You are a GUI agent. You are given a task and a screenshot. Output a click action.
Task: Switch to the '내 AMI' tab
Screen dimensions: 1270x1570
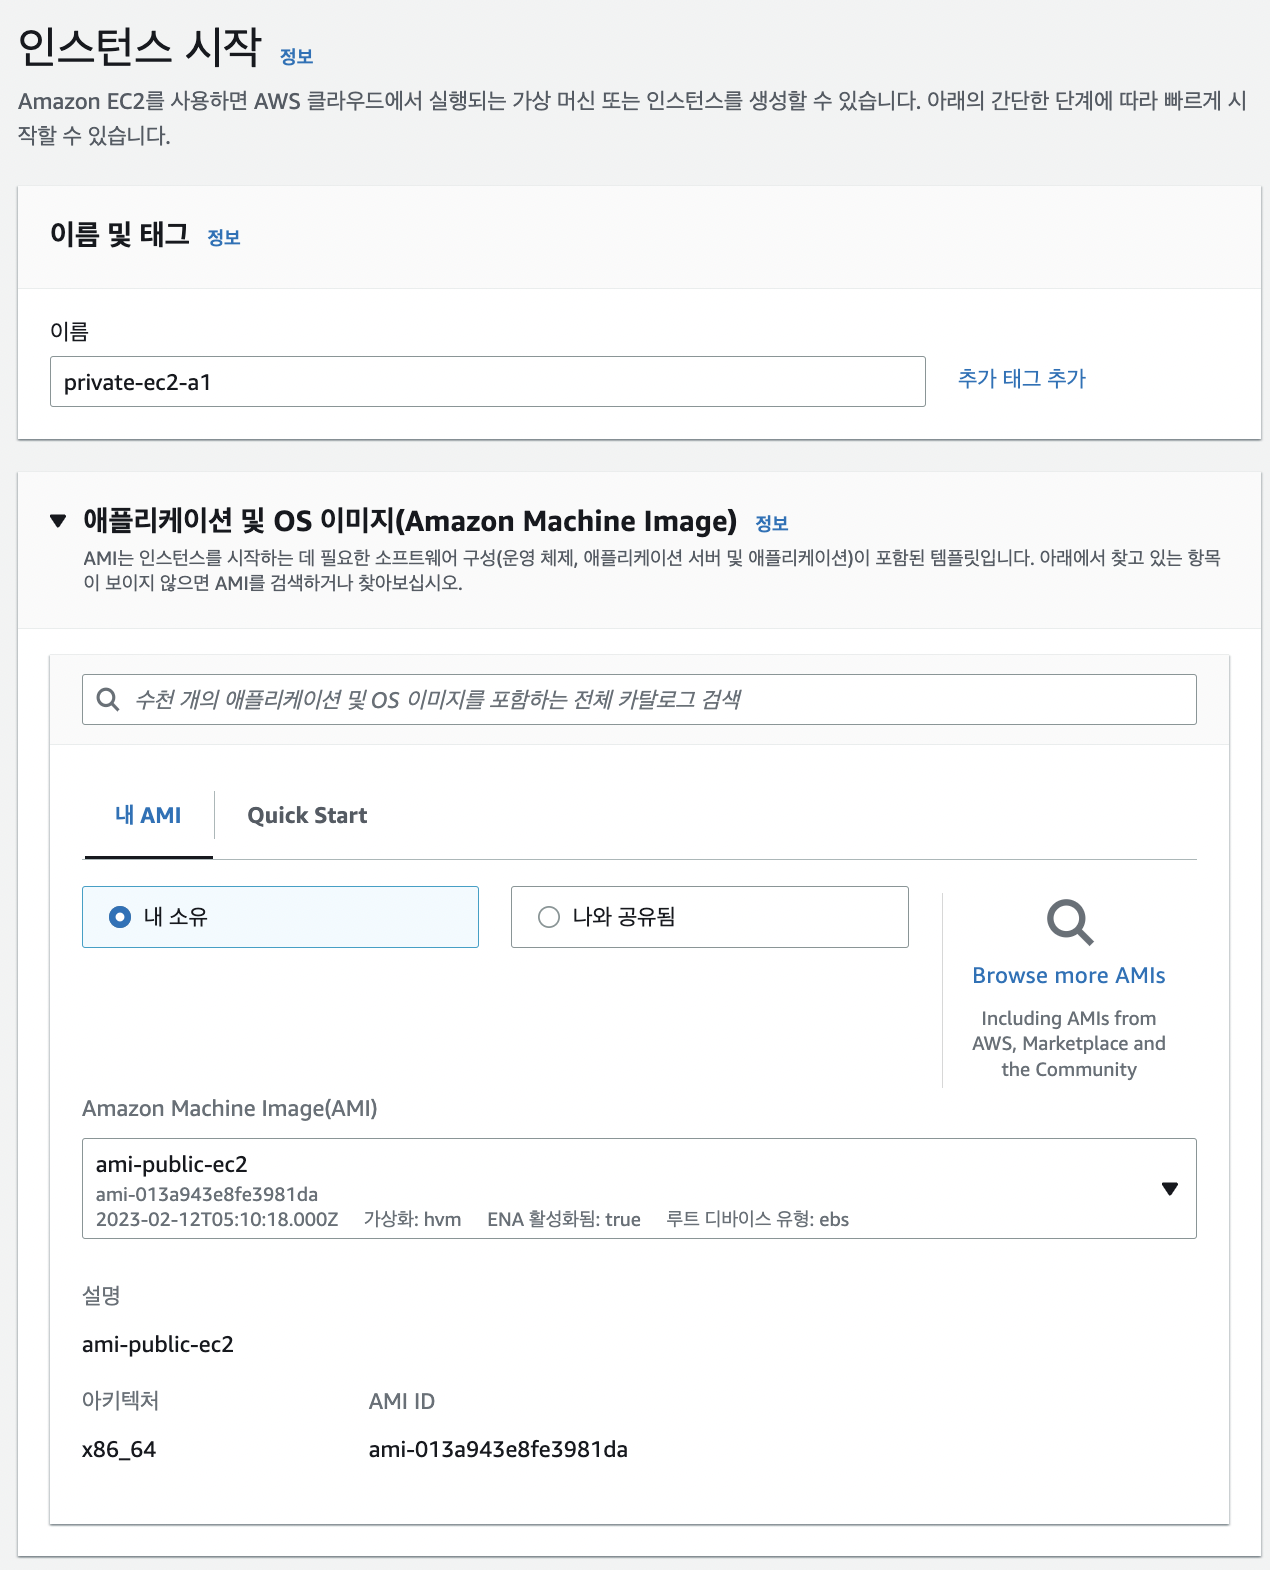pos(148,815)
